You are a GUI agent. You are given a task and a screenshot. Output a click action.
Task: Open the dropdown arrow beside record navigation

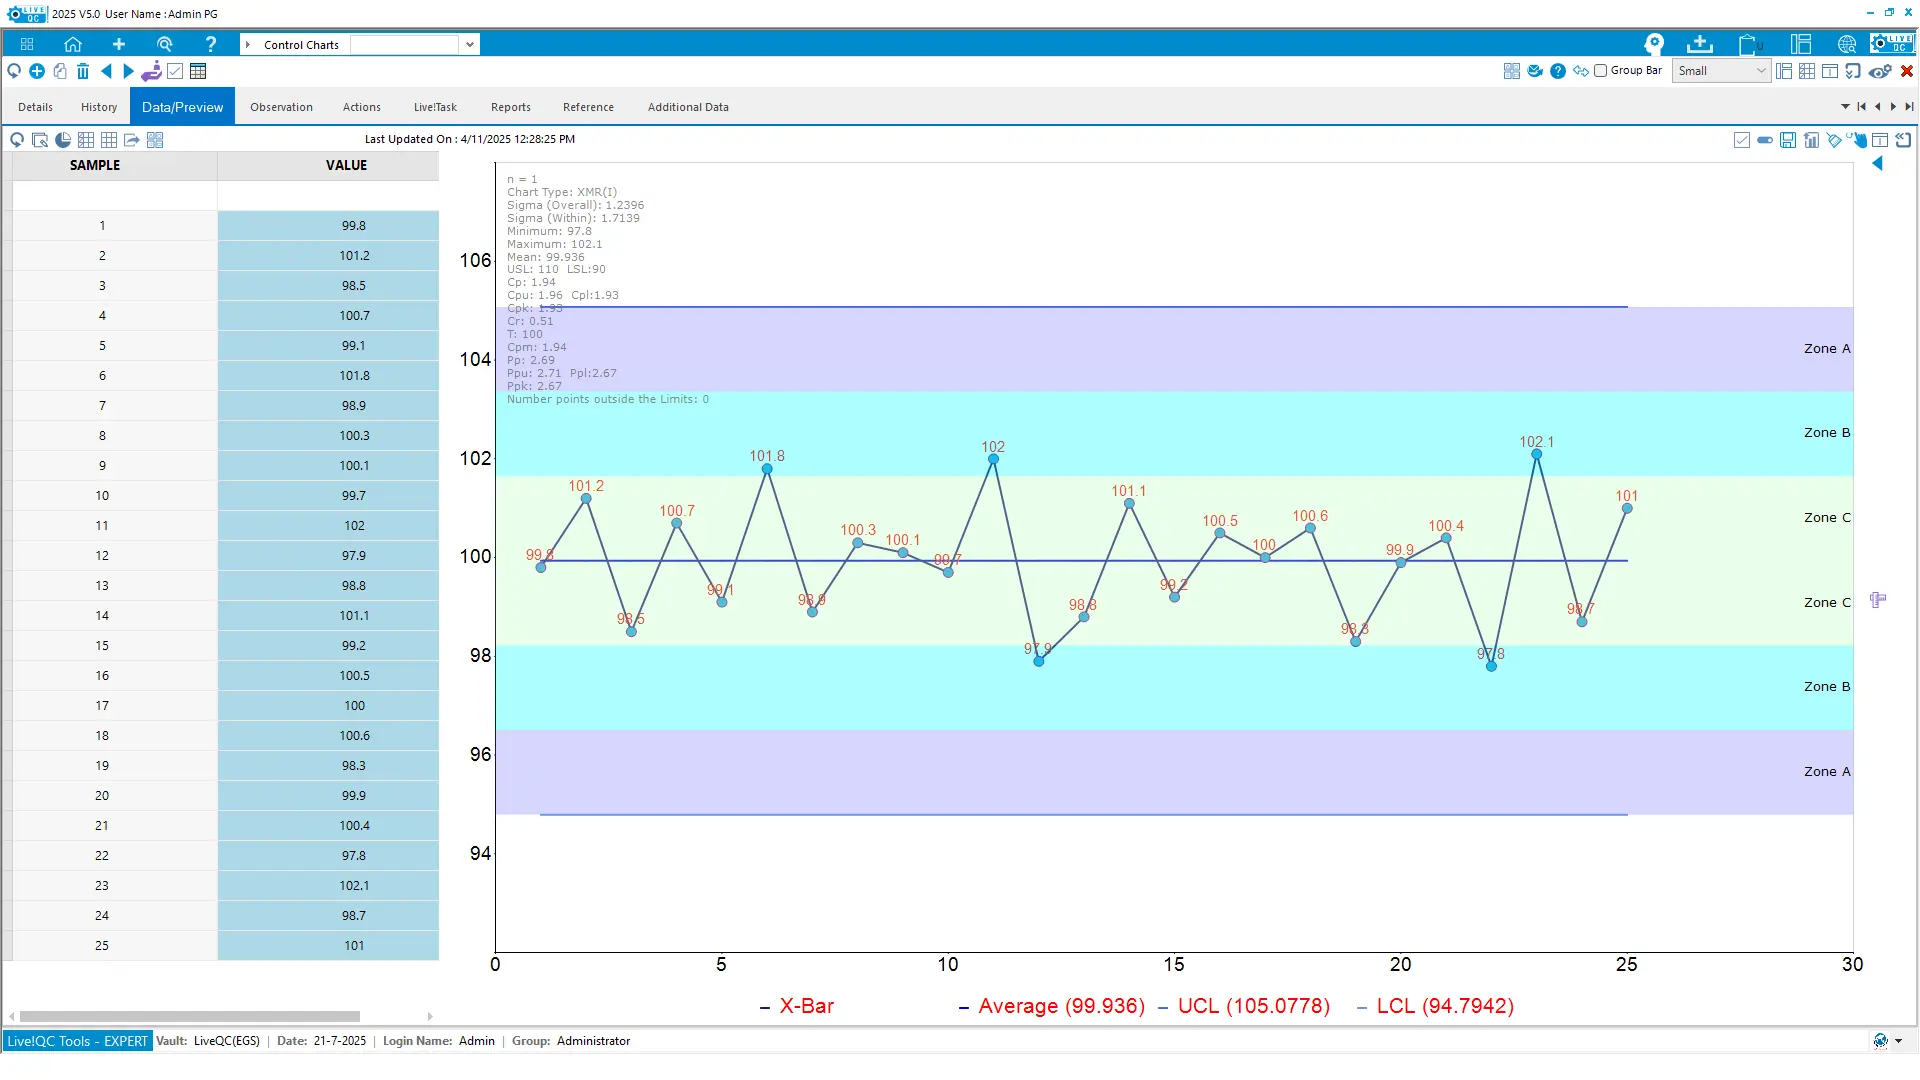(1845, 107)
